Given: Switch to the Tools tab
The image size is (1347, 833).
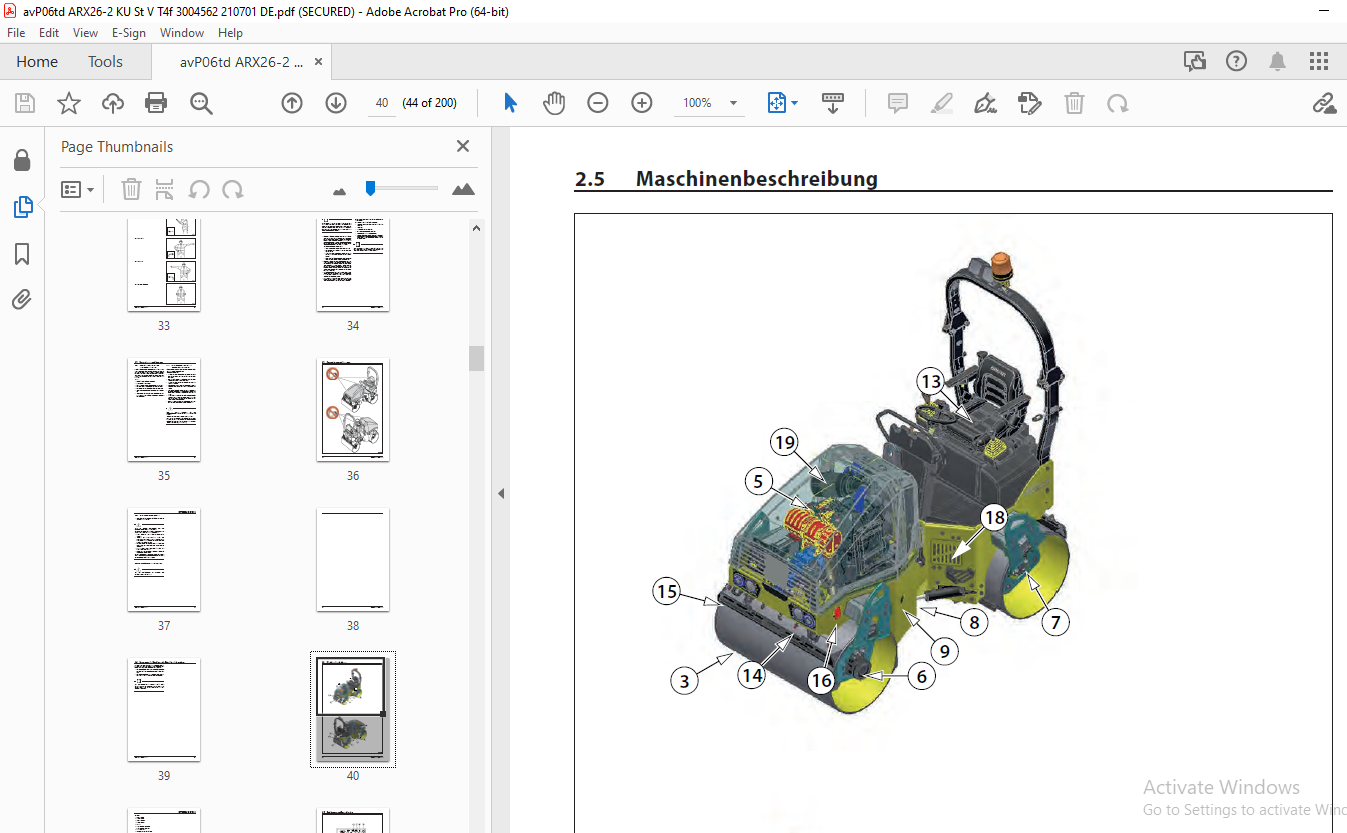Looking at the screenshot, I should (105, 62).
